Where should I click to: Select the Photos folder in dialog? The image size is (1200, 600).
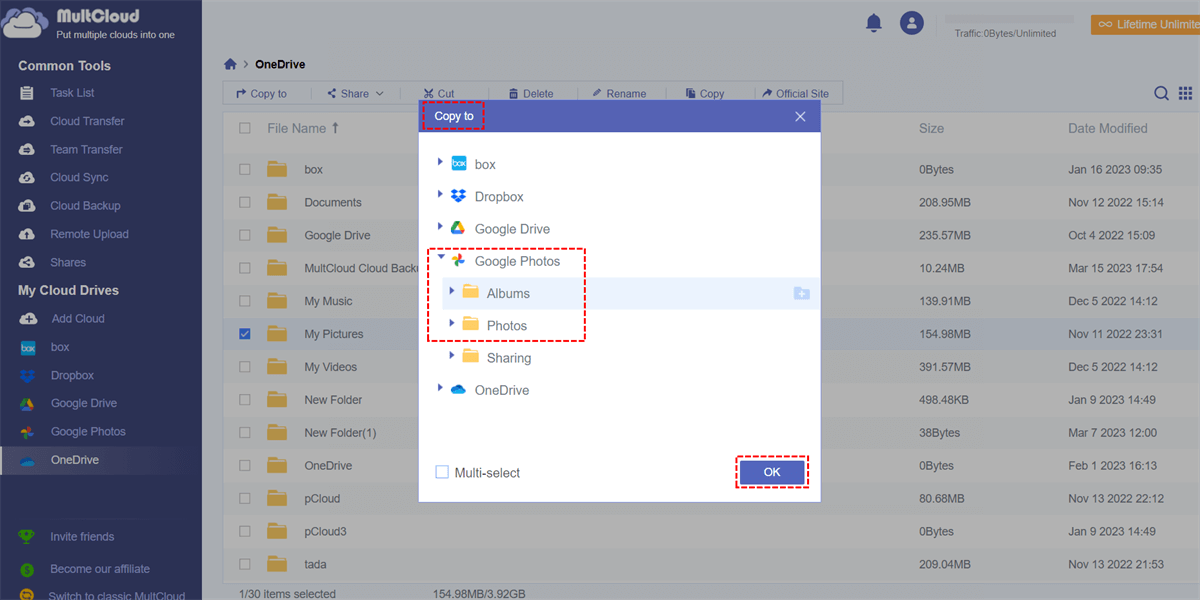pyautogui.click(x=507, y=325)
